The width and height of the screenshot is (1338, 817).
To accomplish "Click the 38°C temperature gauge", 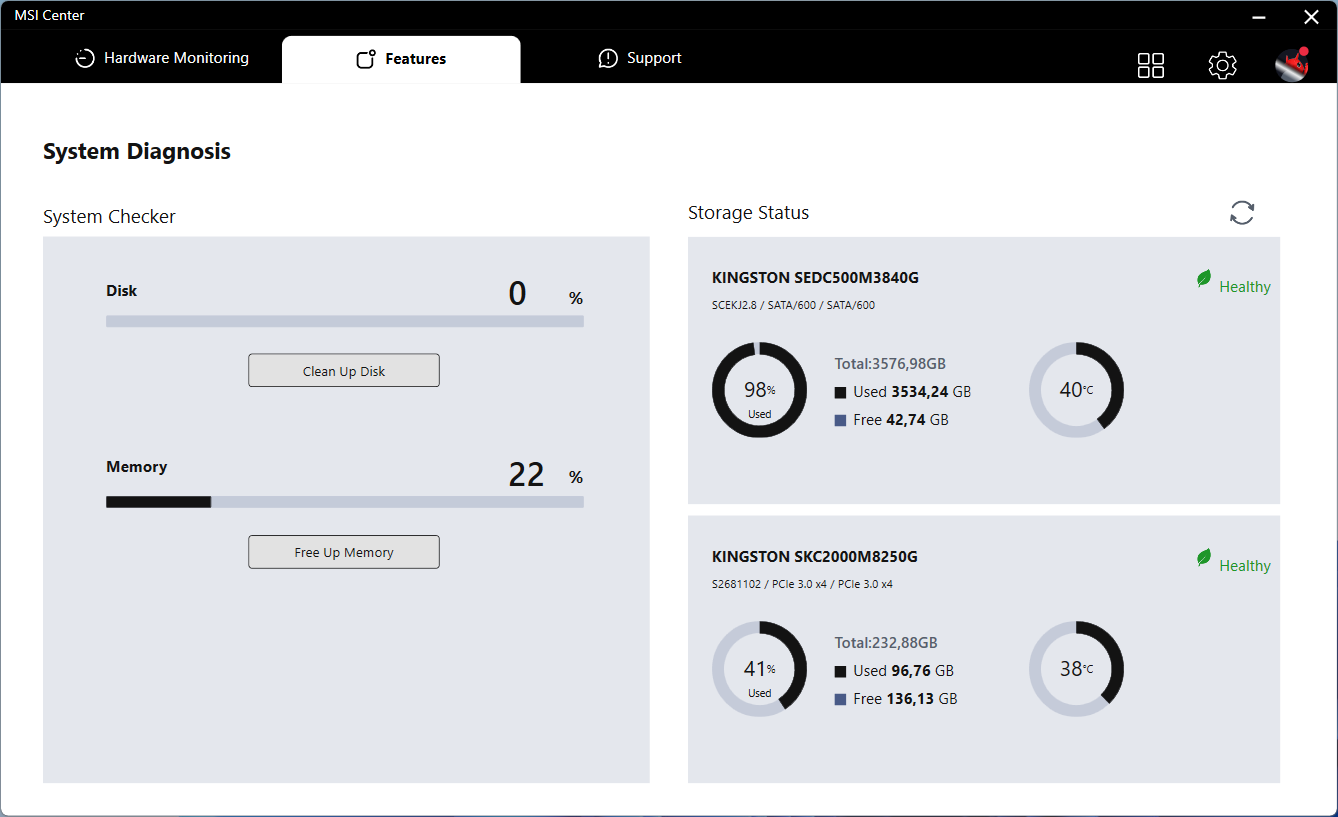I will coord(1076,669).
